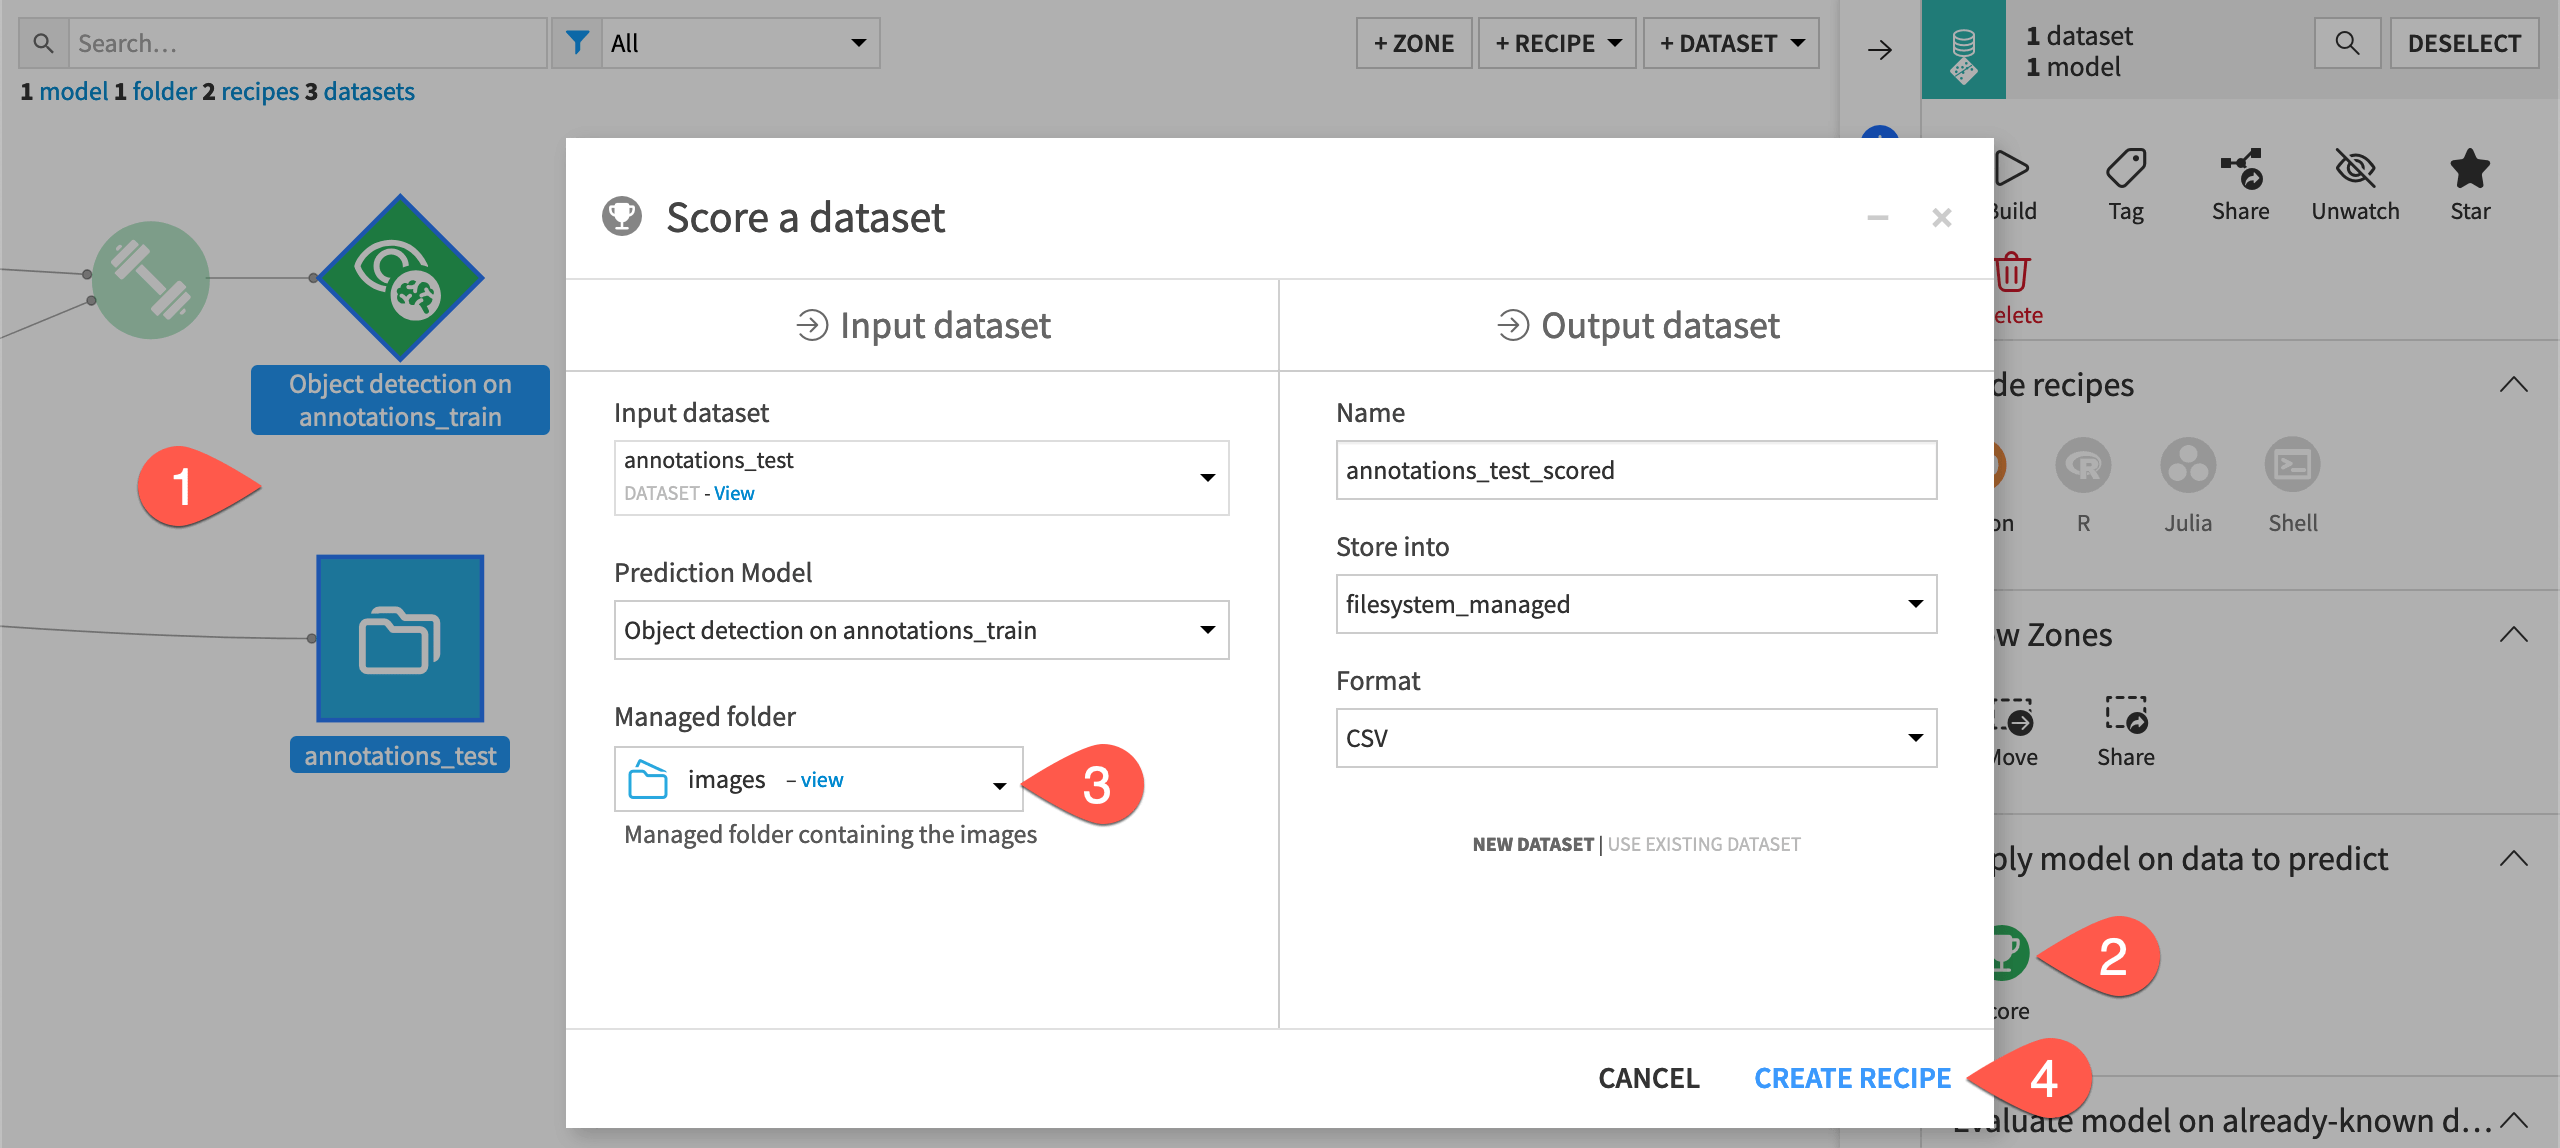
Task: Click the folder count link
Action: pos(164,91)
